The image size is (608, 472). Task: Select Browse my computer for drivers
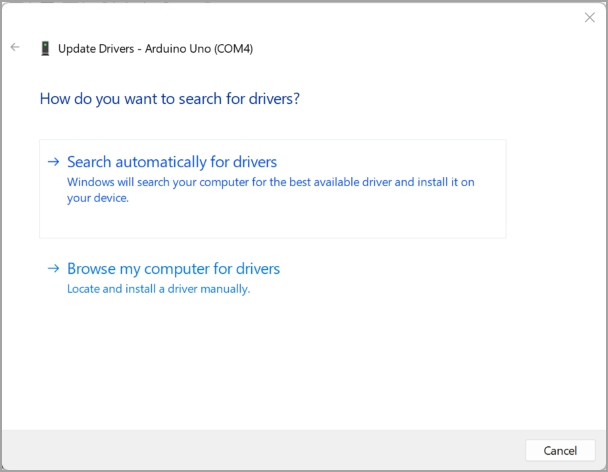click(x=173, y=269)
